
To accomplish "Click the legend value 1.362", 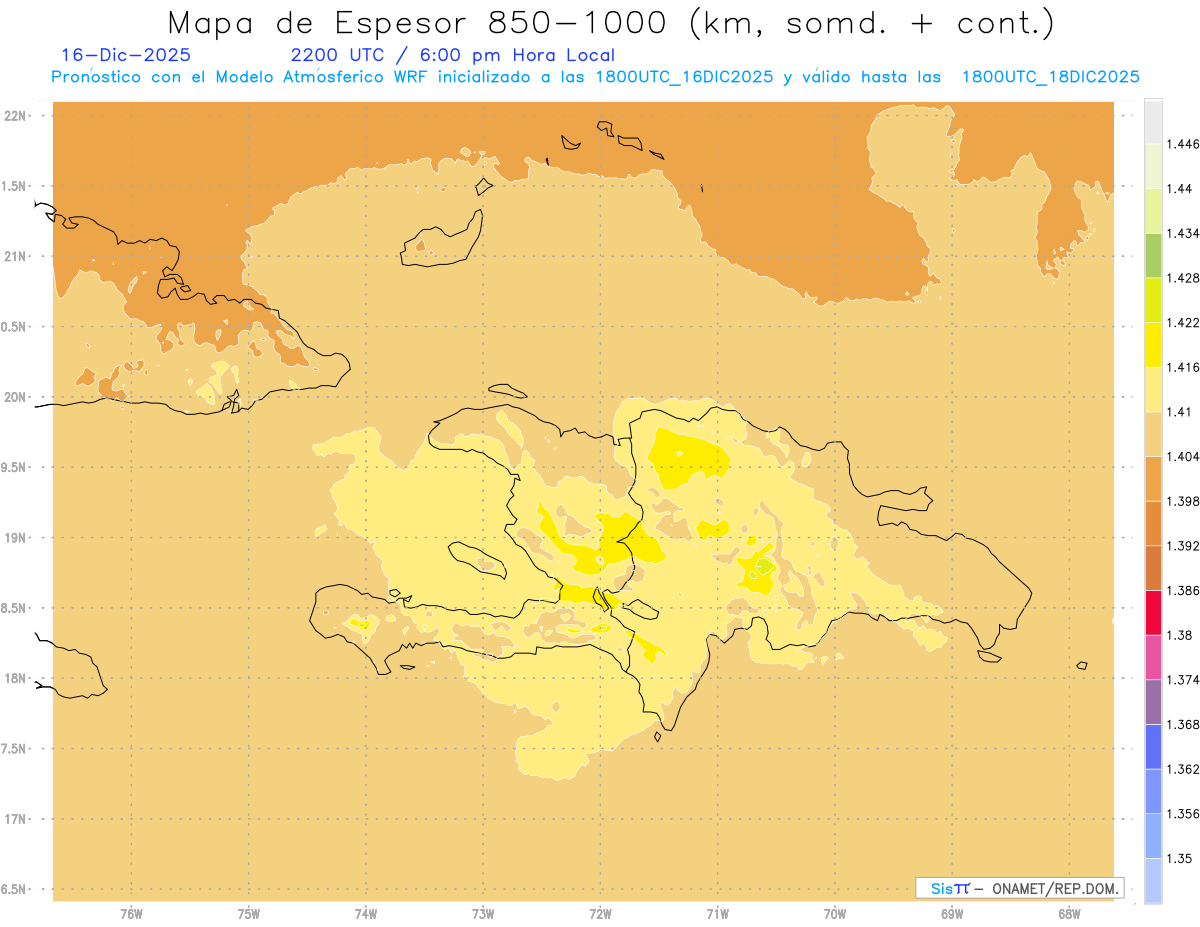I will pyautogui.click(x=1183, y=769).
